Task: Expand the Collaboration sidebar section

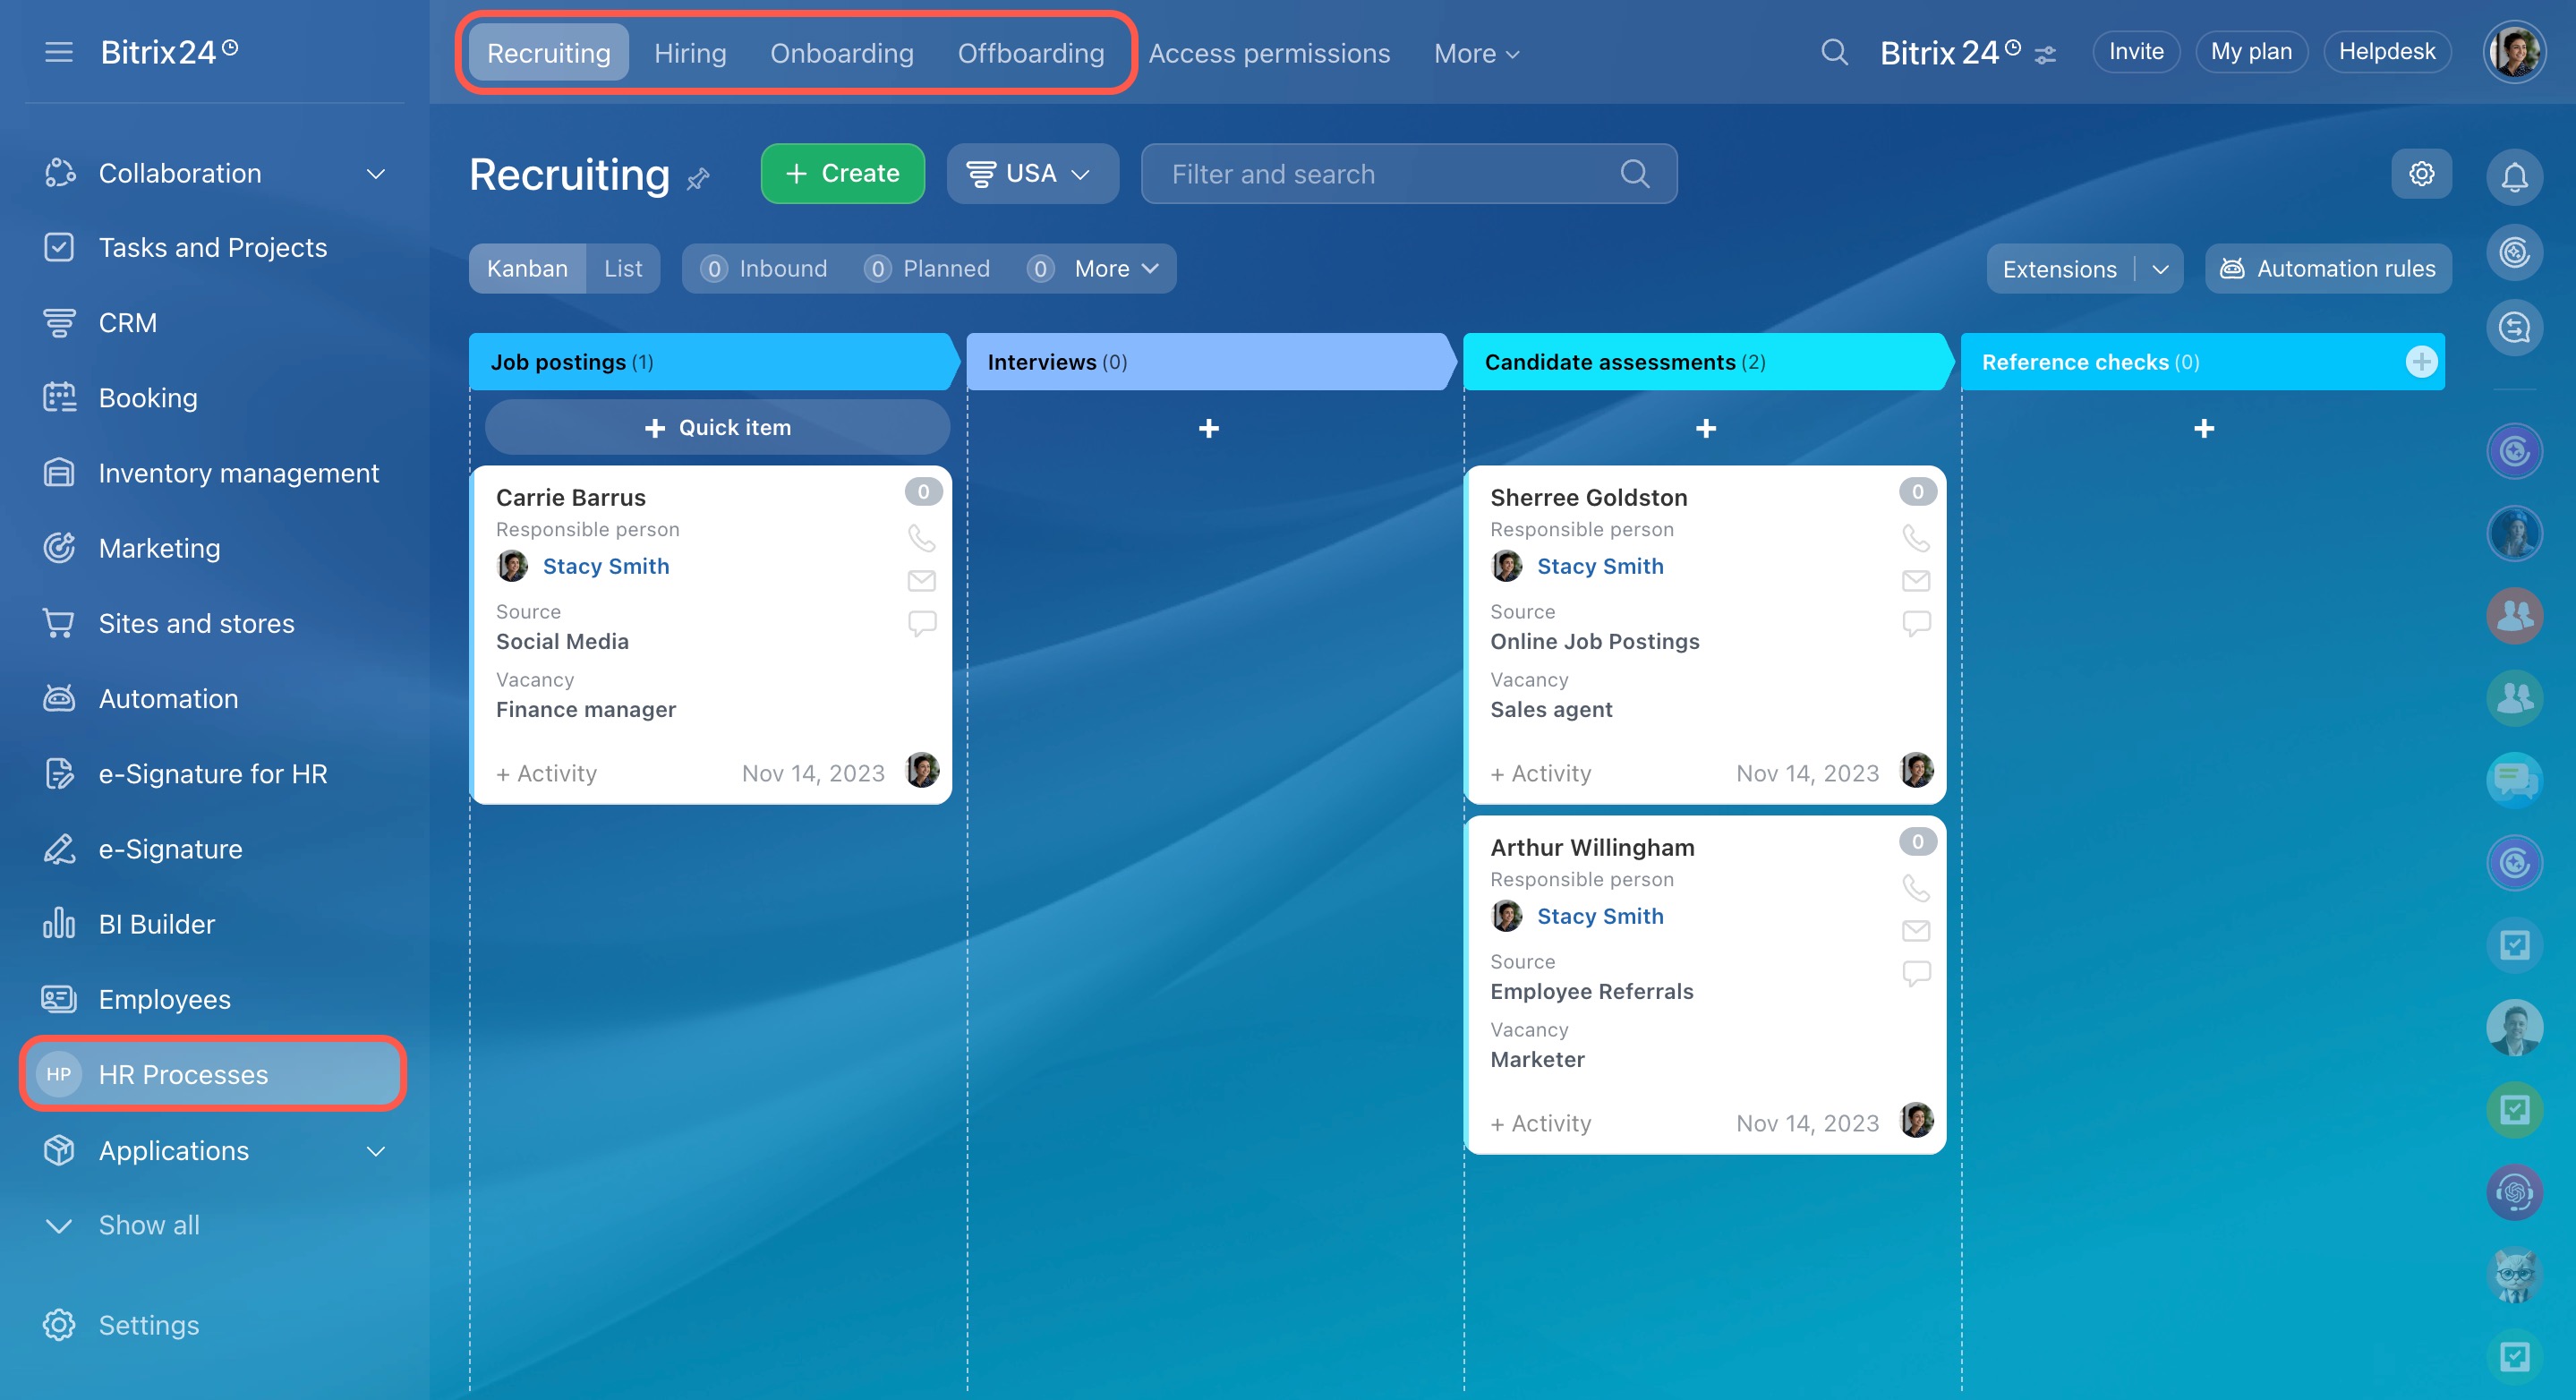Action: point(375,174)
